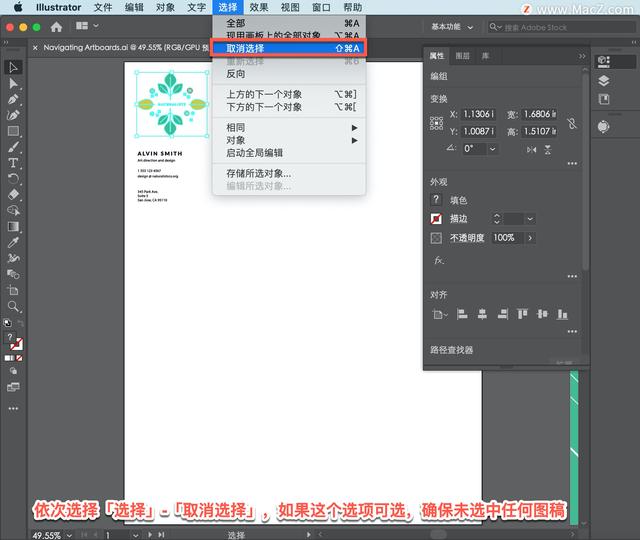Select the Rotate tool
The image size is (640, 540).
tap(13, 178)
